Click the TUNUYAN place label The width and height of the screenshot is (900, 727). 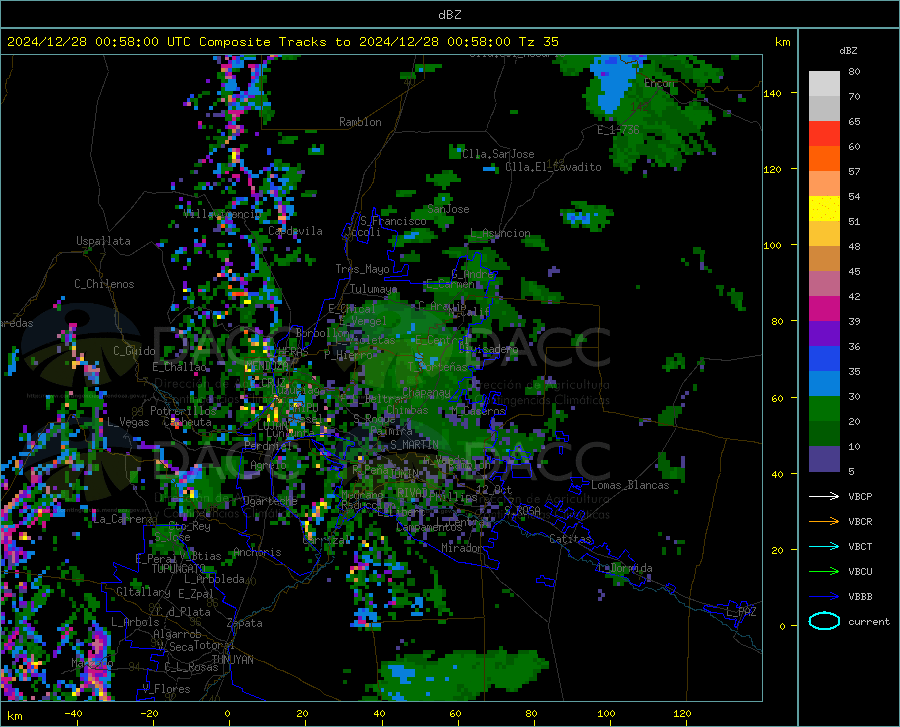232,659
